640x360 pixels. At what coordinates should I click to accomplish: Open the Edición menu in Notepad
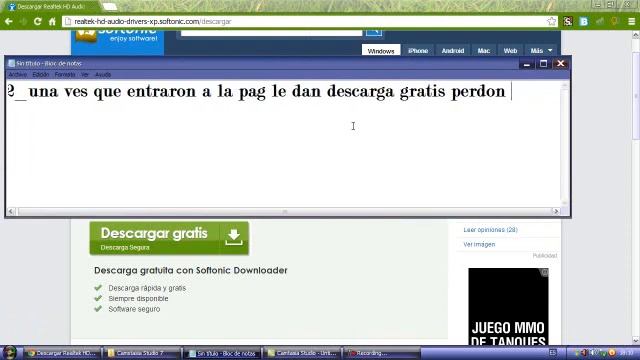[40, 75]
